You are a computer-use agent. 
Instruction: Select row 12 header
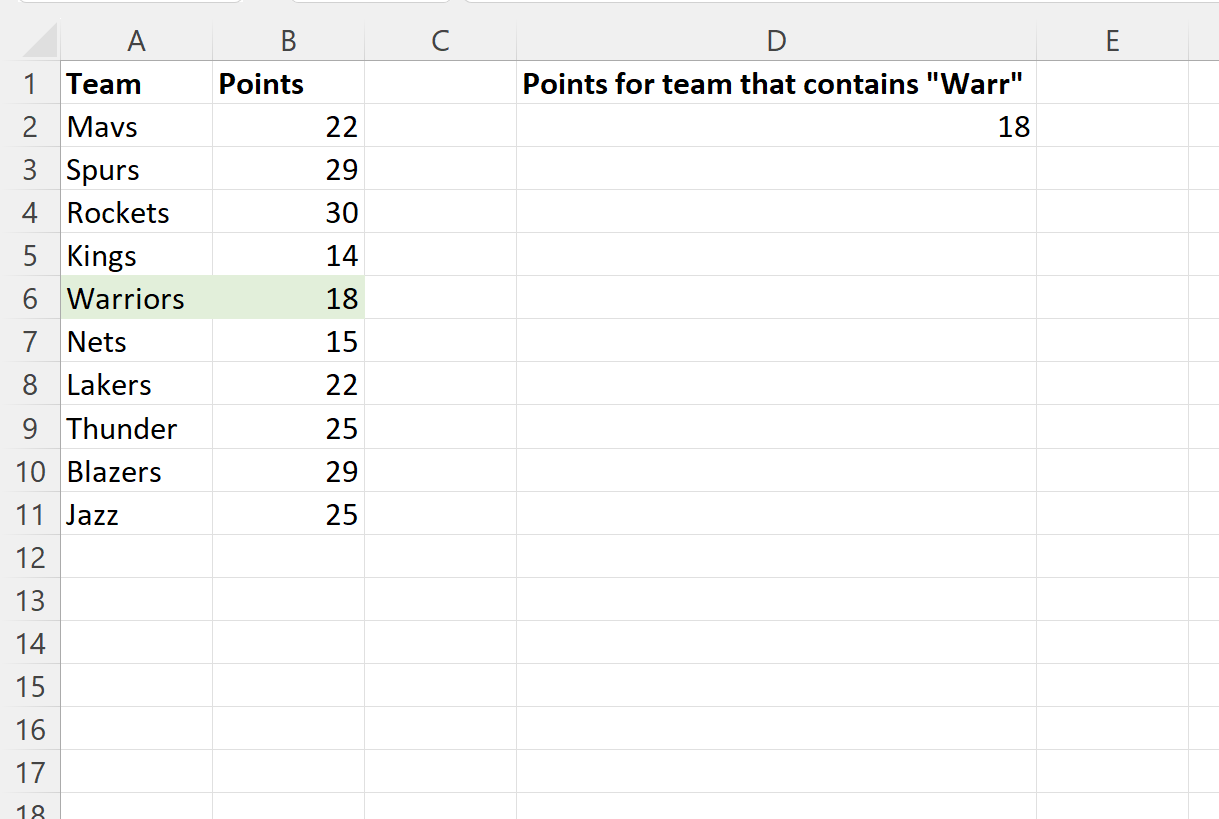click(30, 557)
